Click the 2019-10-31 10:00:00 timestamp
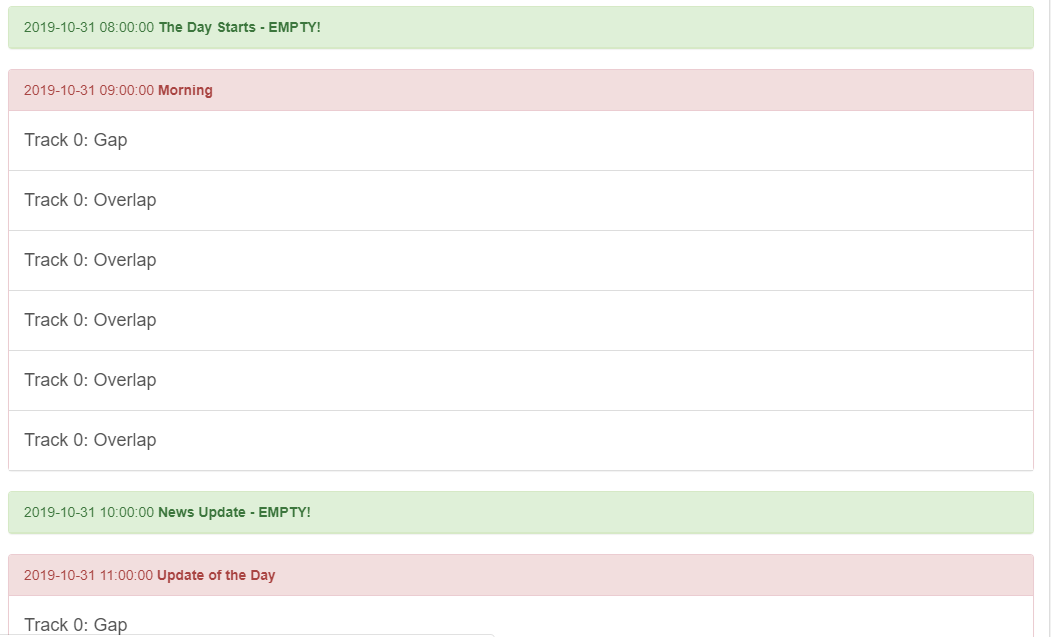 89,512
